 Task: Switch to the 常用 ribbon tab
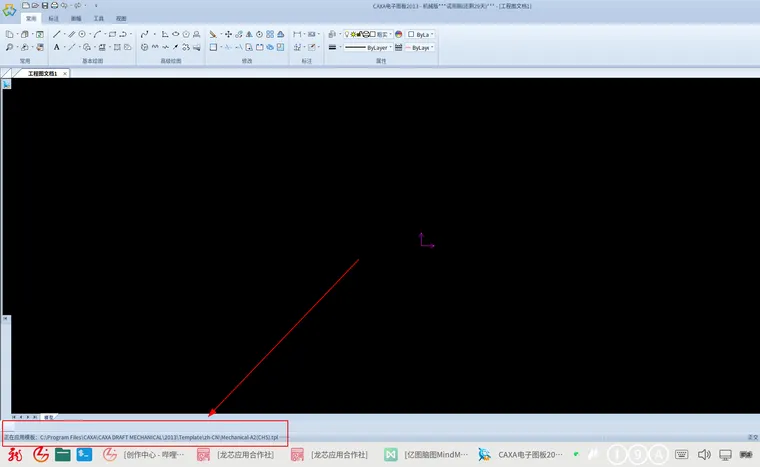[x=31, y=18]
